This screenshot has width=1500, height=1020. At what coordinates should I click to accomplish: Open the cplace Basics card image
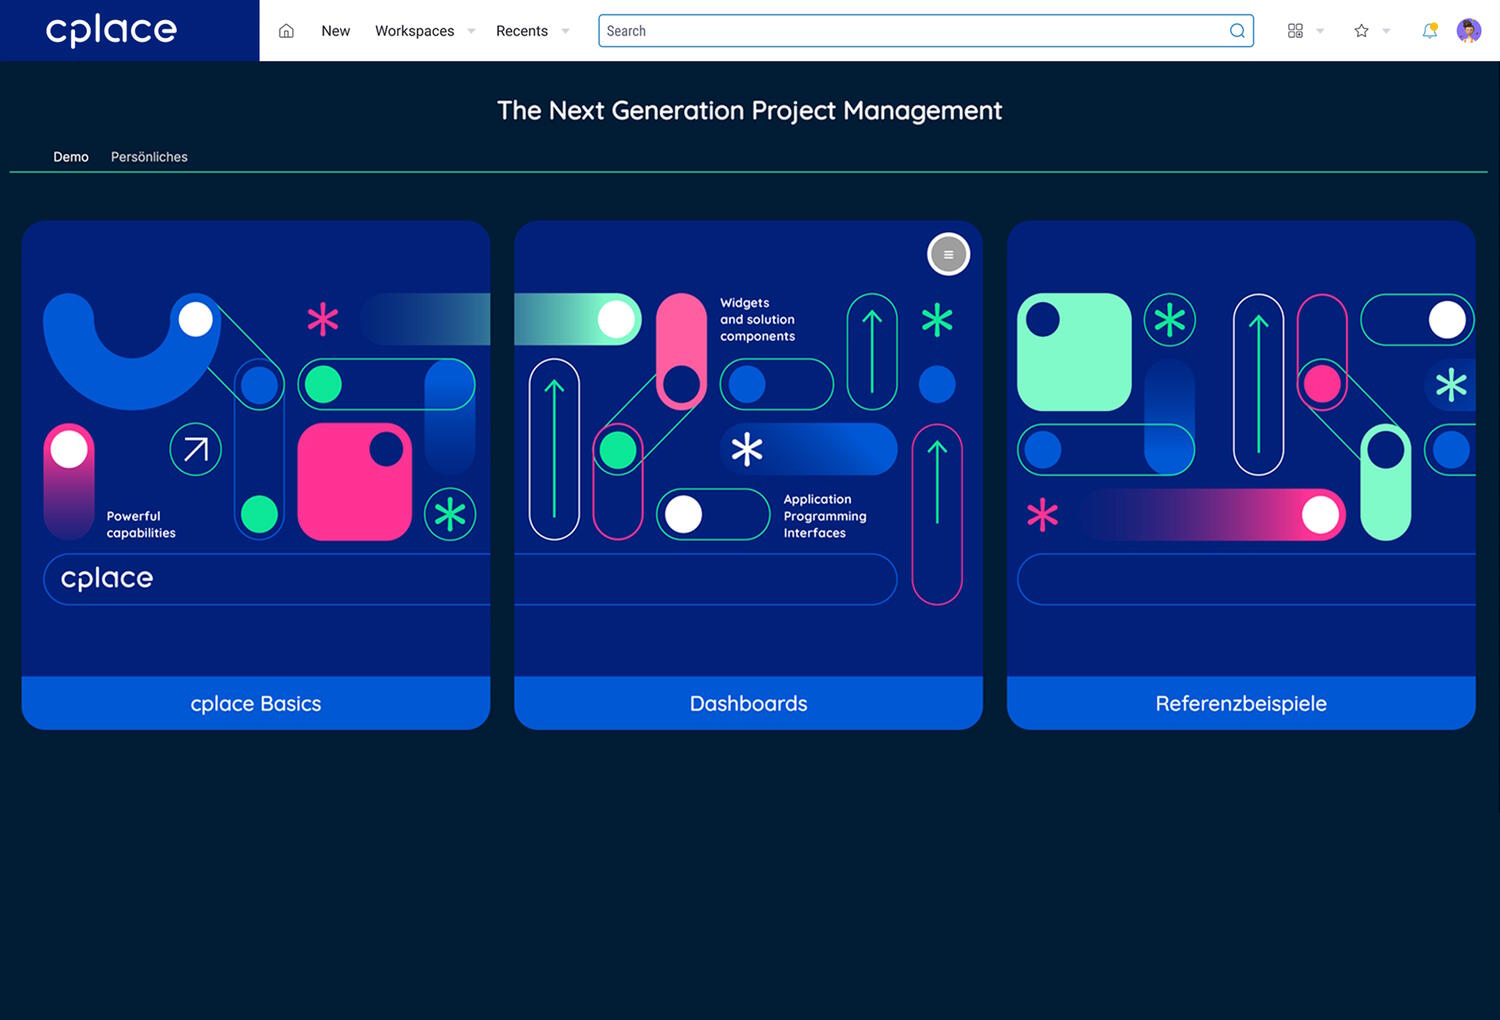coord(256,449)
